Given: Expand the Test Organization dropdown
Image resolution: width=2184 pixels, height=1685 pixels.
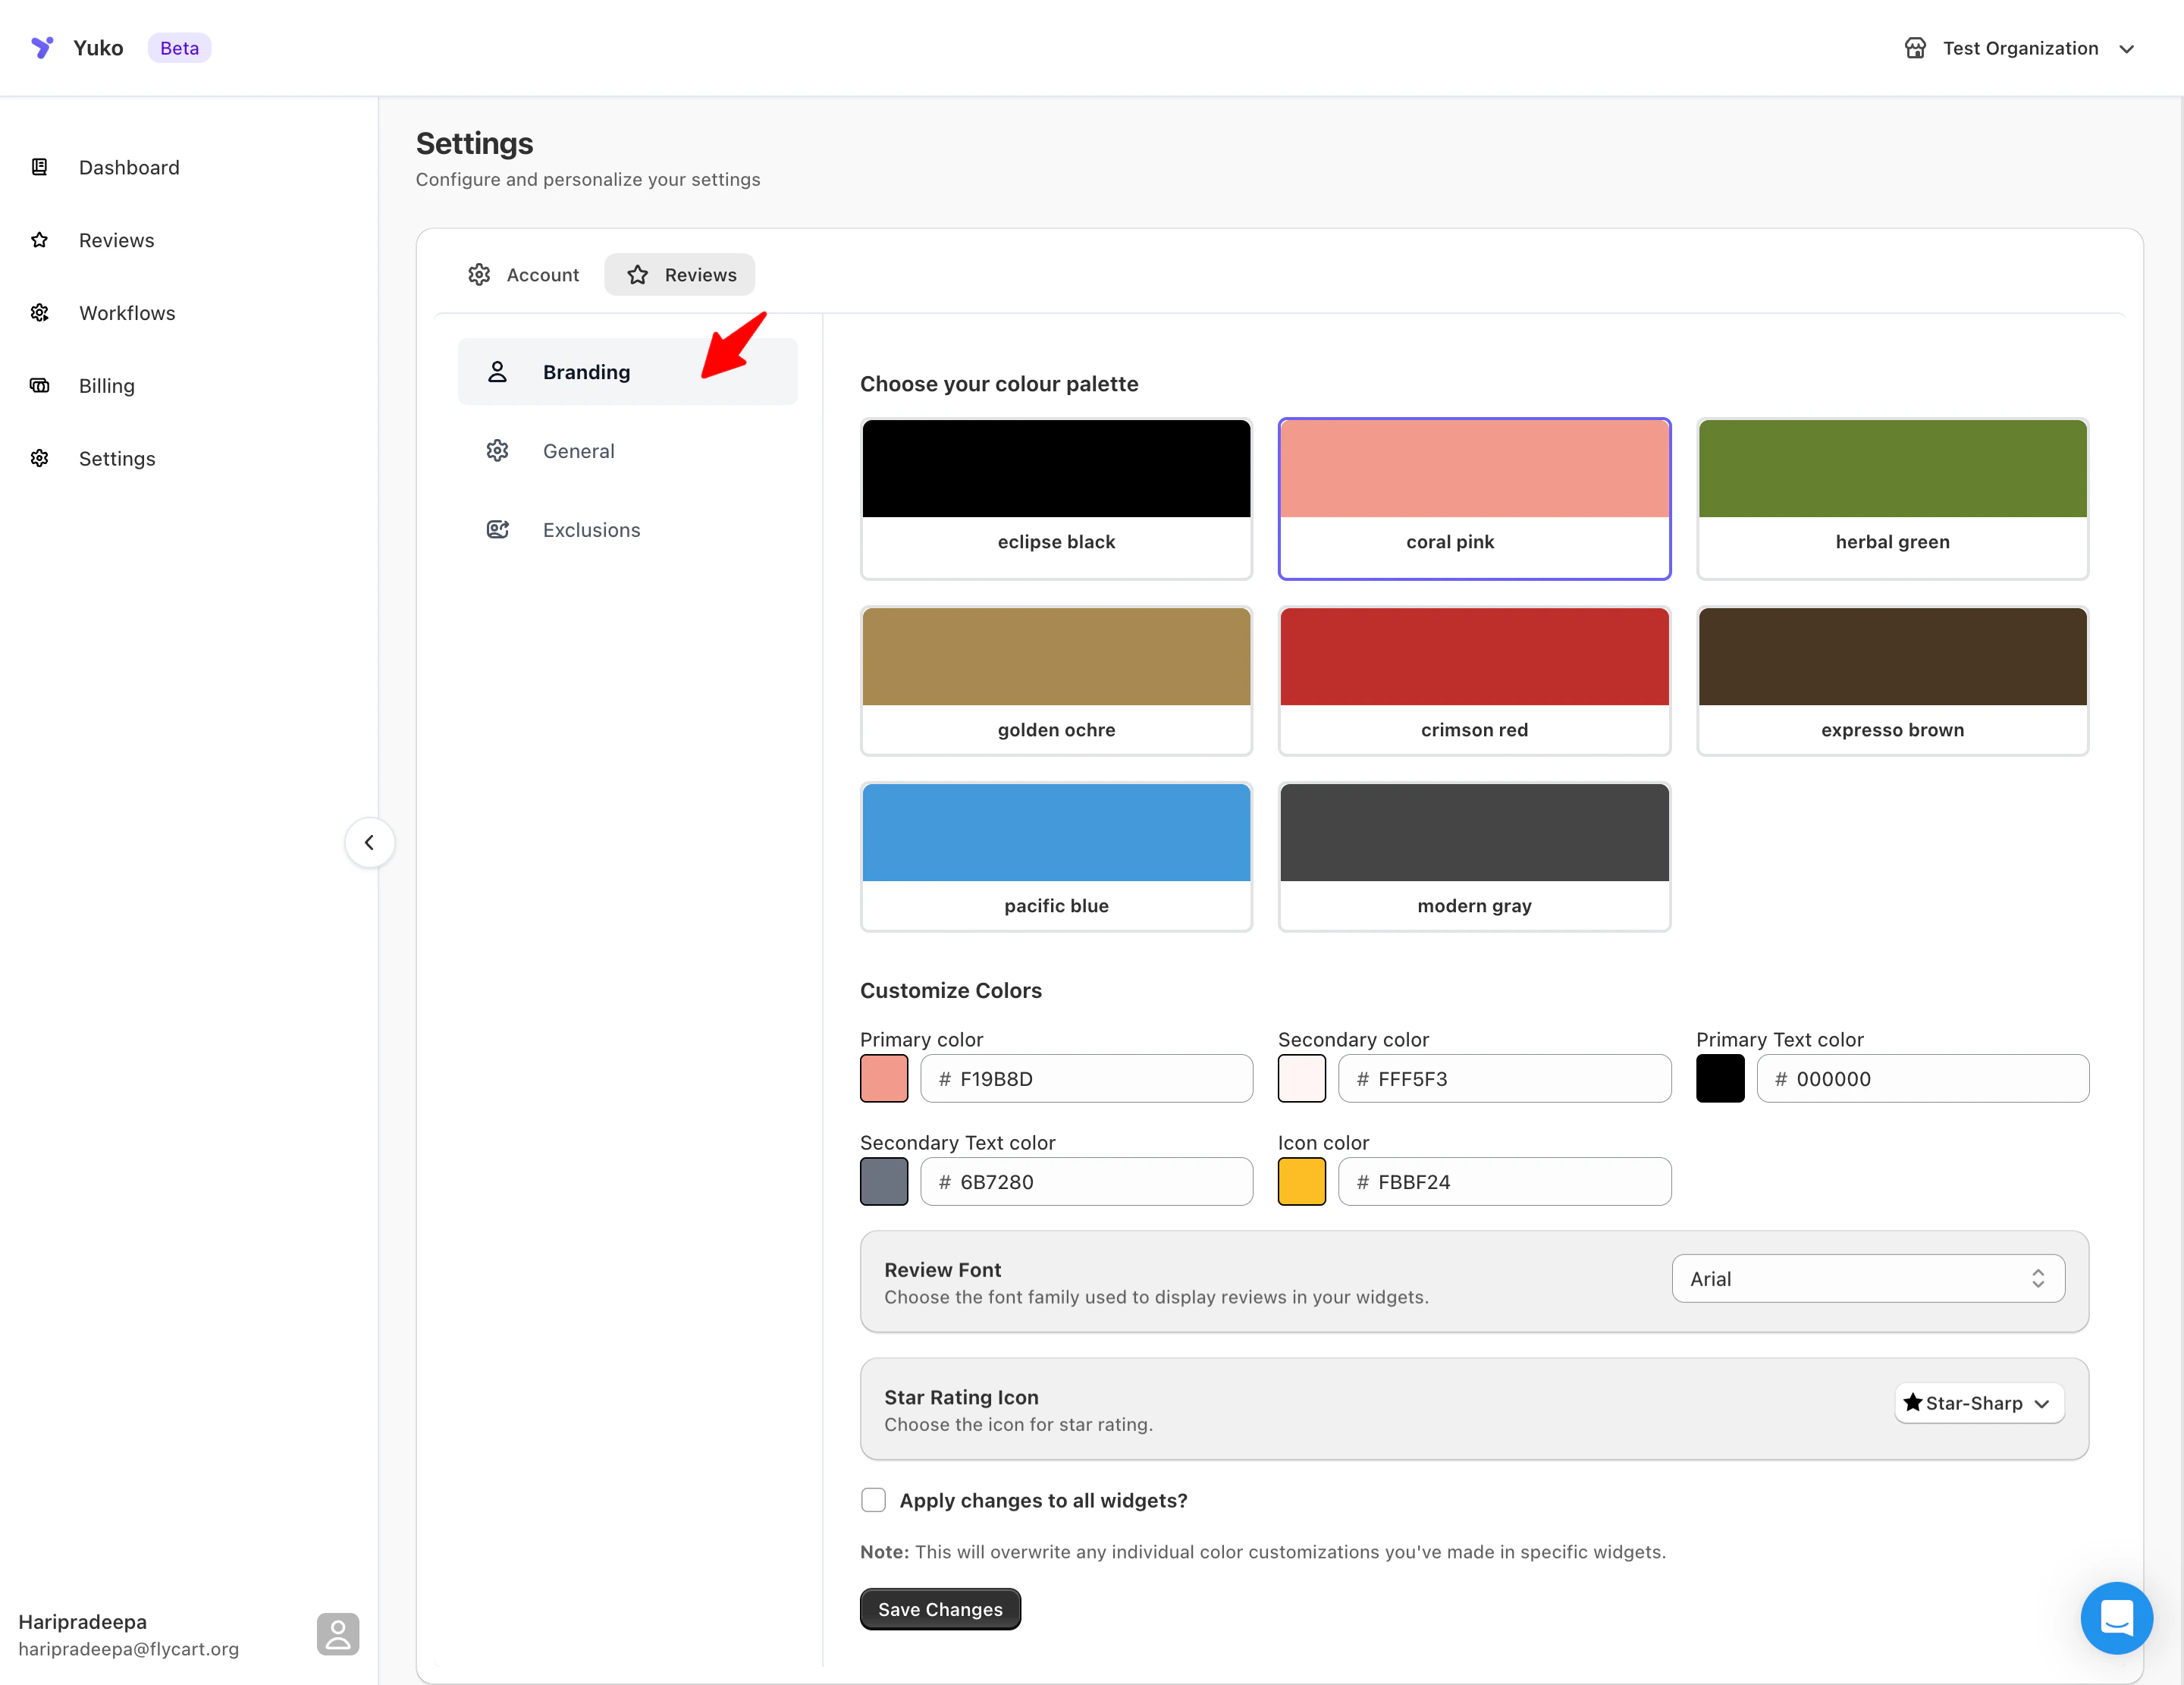Looking at the screenshot, I should 2020,48.
